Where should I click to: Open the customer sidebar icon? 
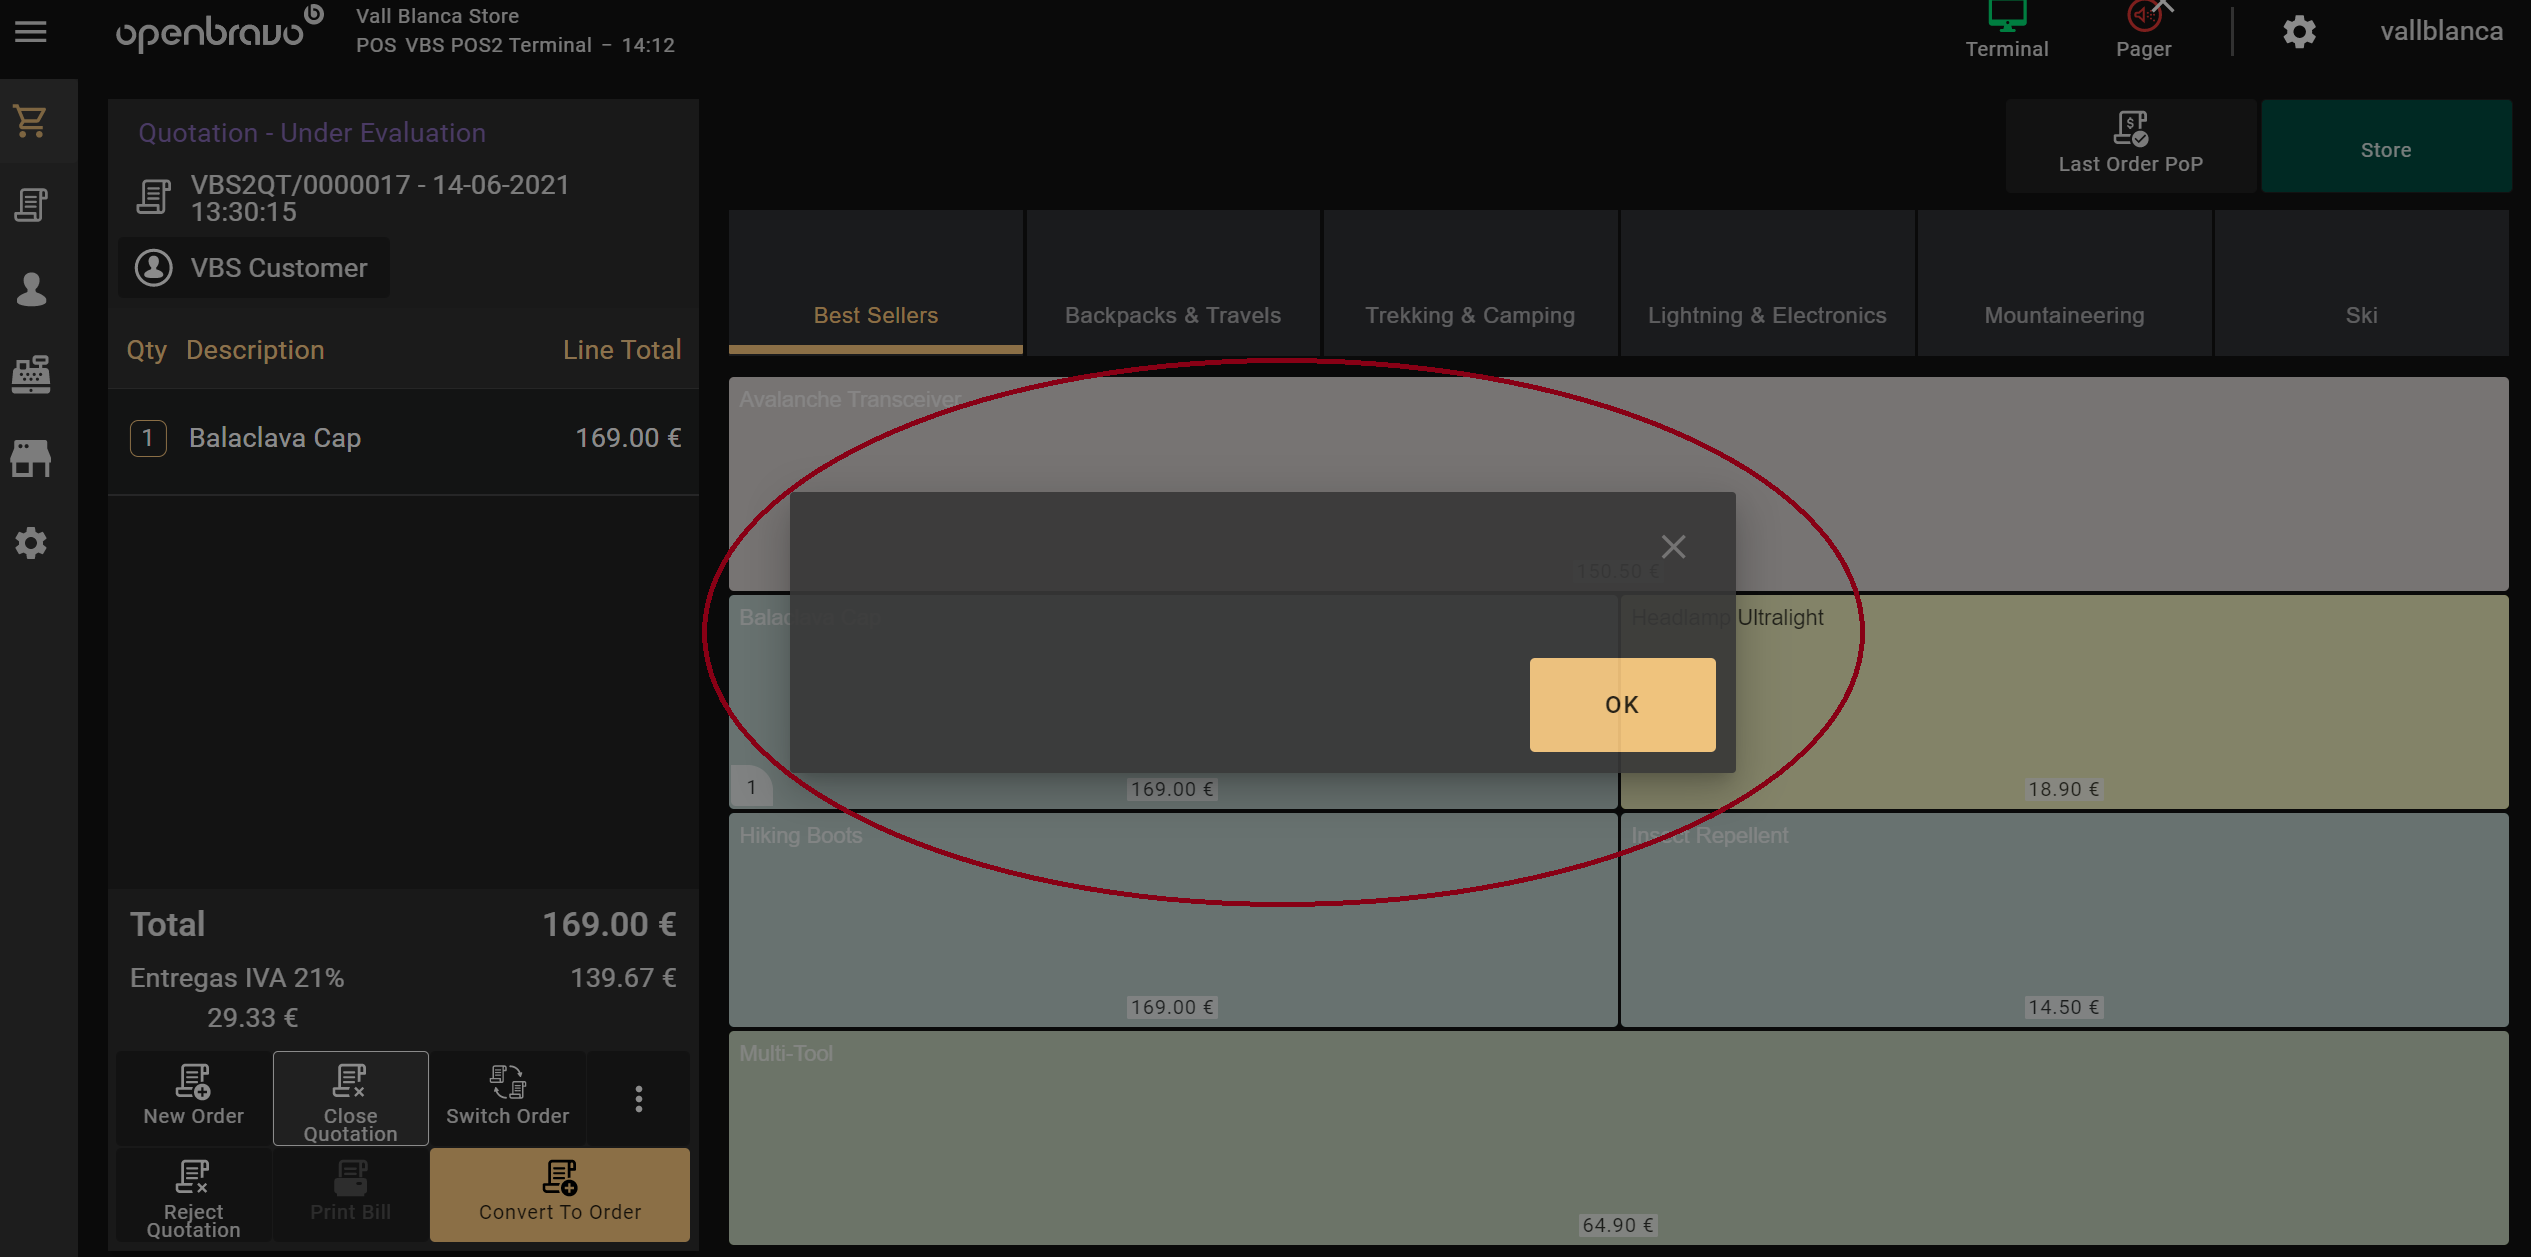click(x=31, y=290)
